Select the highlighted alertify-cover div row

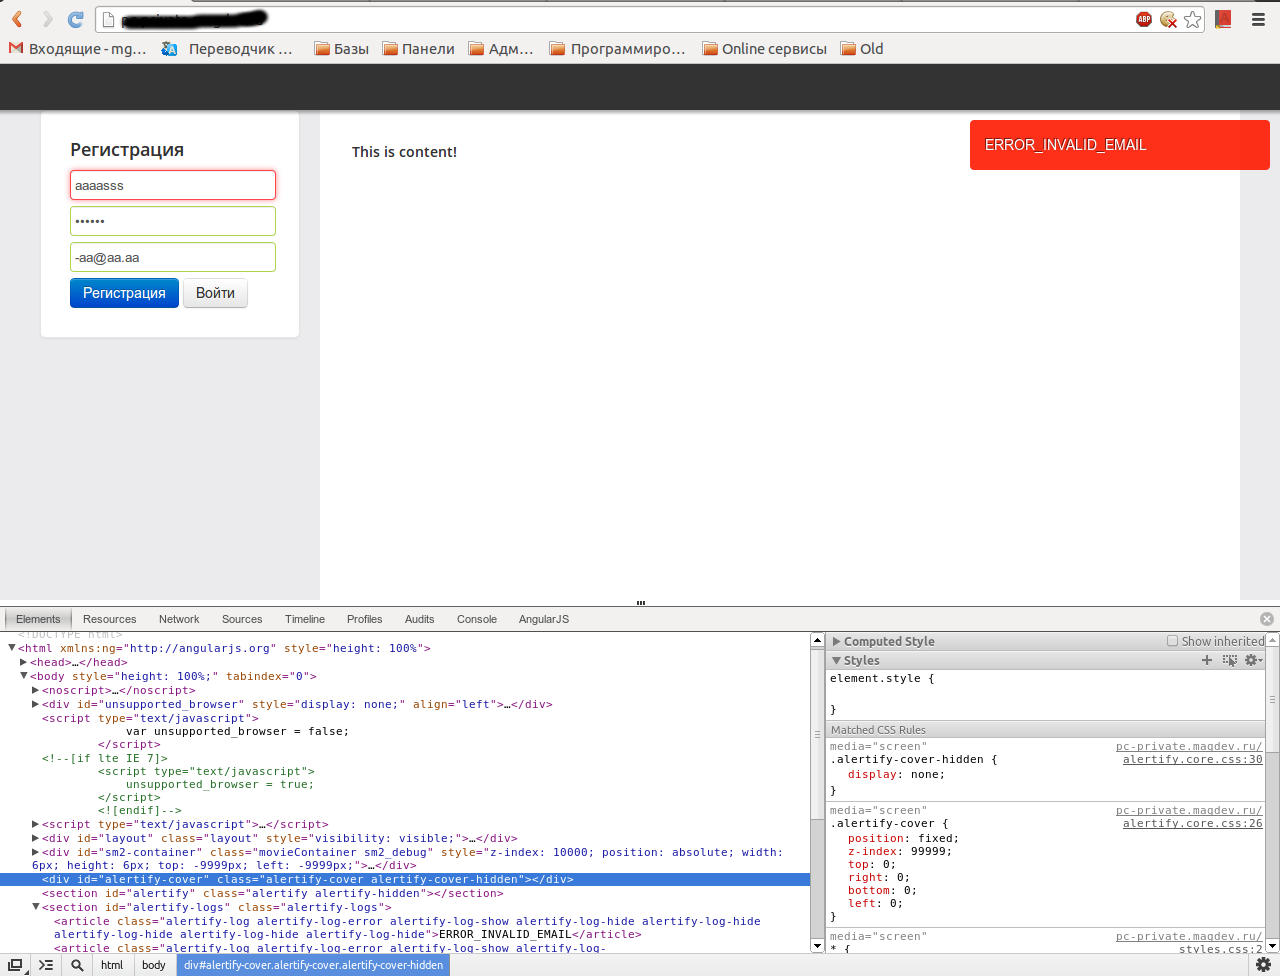404,879
